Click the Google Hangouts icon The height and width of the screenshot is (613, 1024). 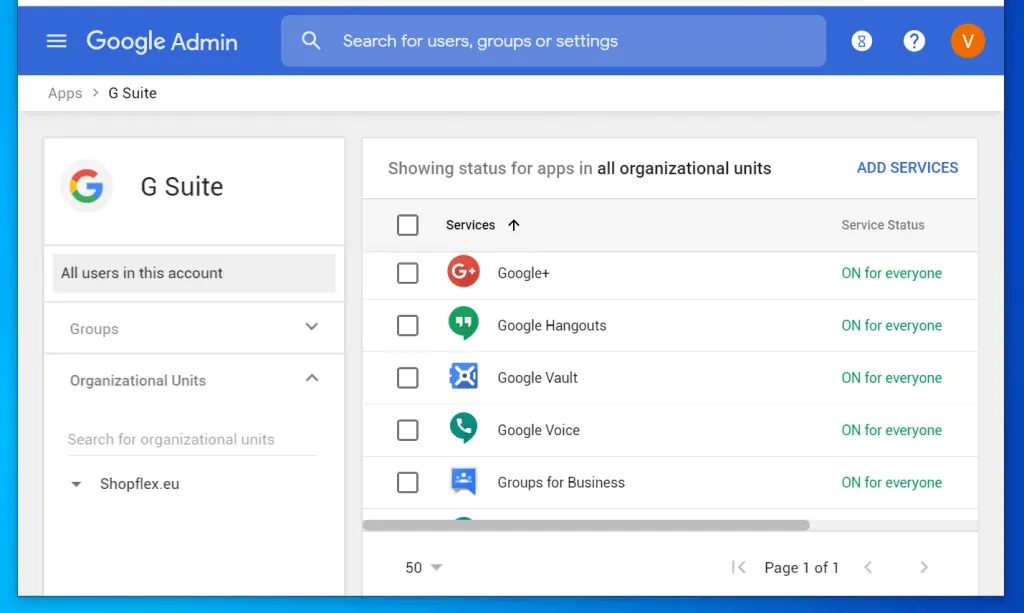click(463, 325)
